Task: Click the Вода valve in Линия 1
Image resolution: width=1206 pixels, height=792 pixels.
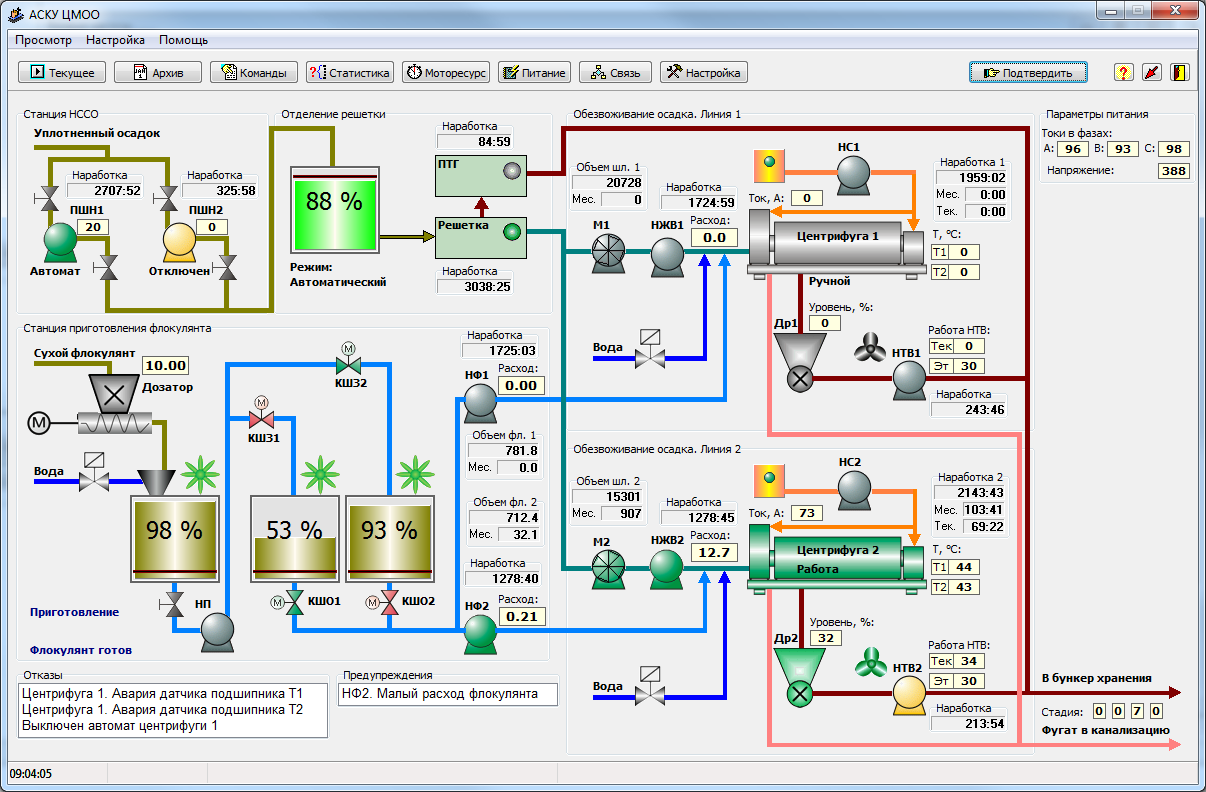Action: 650,350
